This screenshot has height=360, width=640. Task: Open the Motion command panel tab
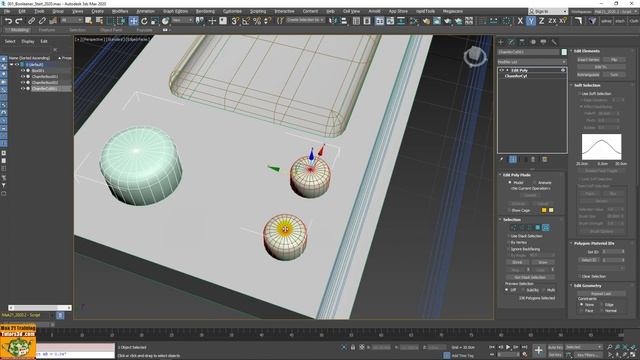click(x=533, y=42)
